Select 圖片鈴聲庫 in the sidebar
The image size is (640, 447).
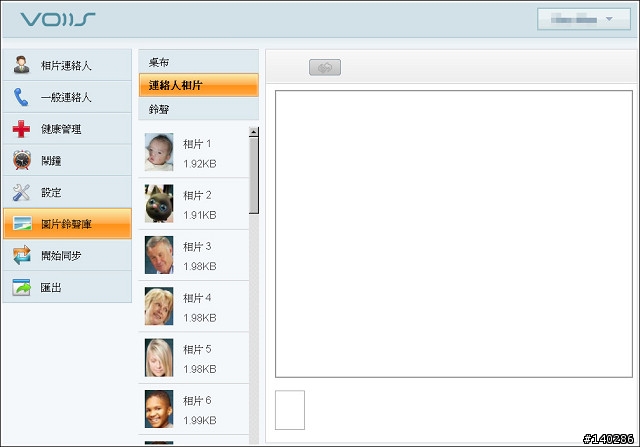pos(67,224)
